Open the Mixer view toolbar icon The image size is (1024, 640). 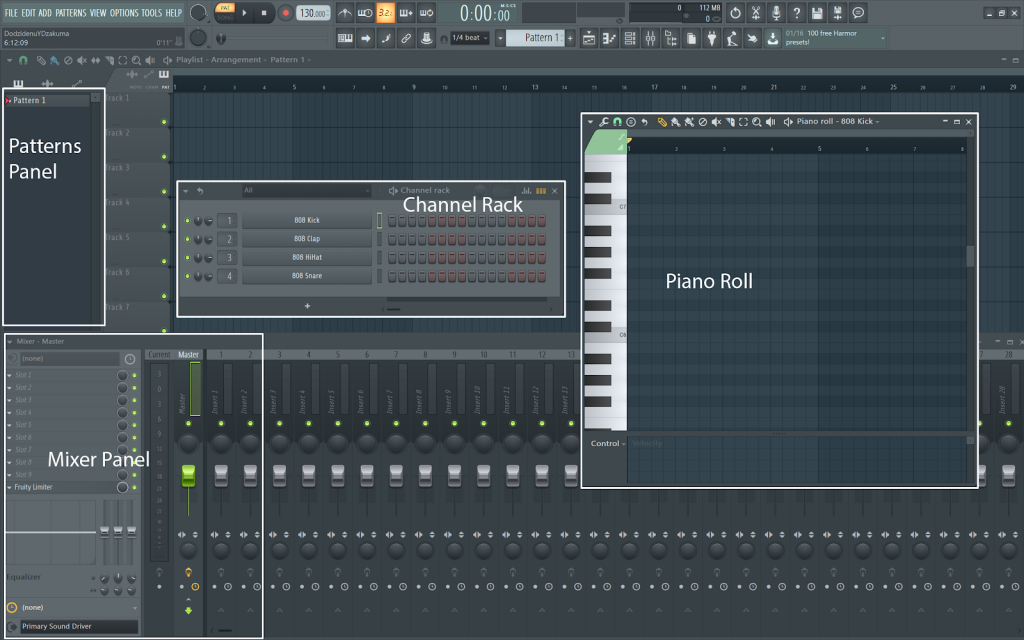(x=650, y=39)
